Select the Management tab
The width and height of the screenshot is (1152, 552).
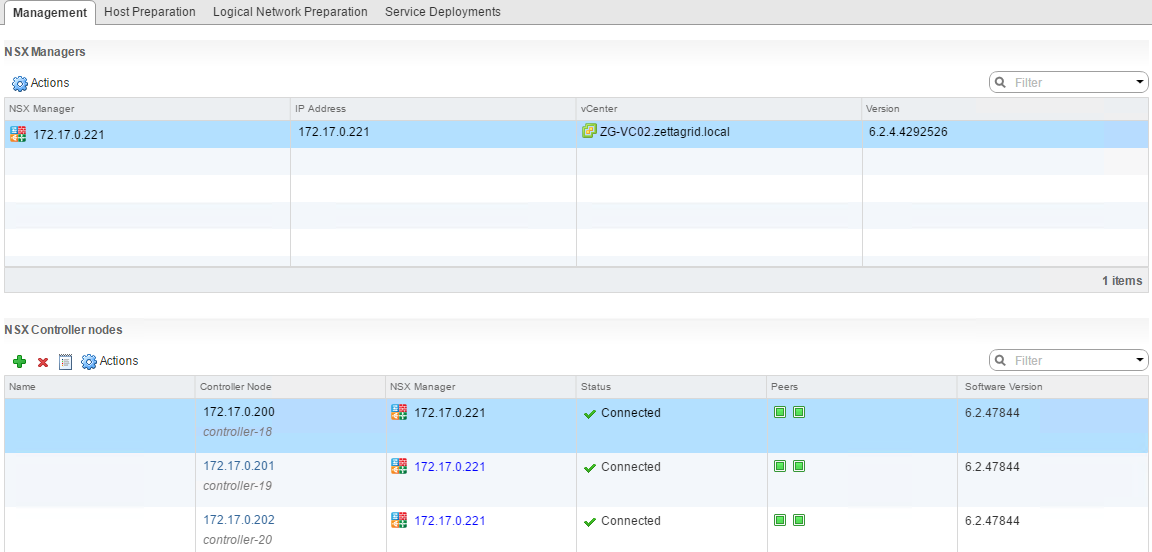click(x=50, y=12)
